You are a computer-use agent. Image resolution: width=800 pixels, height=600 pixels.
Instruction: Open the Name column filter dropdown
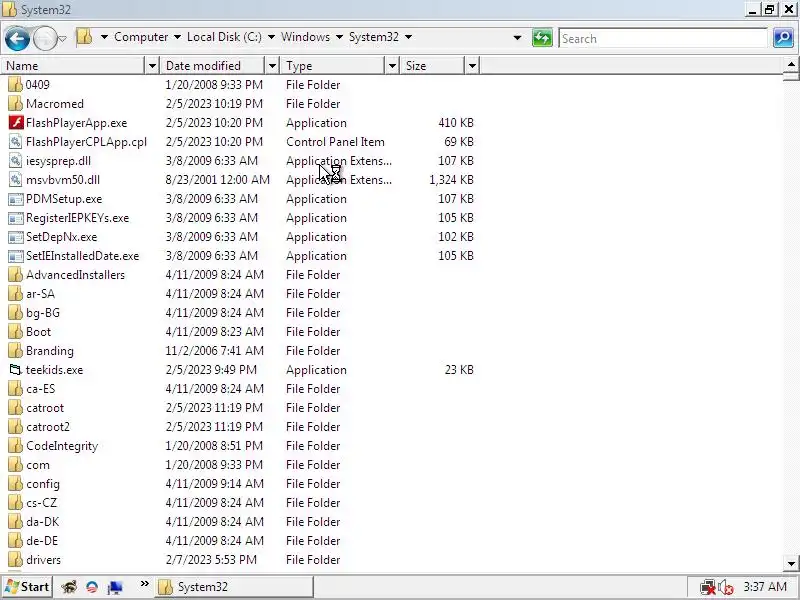pos(152,66)
